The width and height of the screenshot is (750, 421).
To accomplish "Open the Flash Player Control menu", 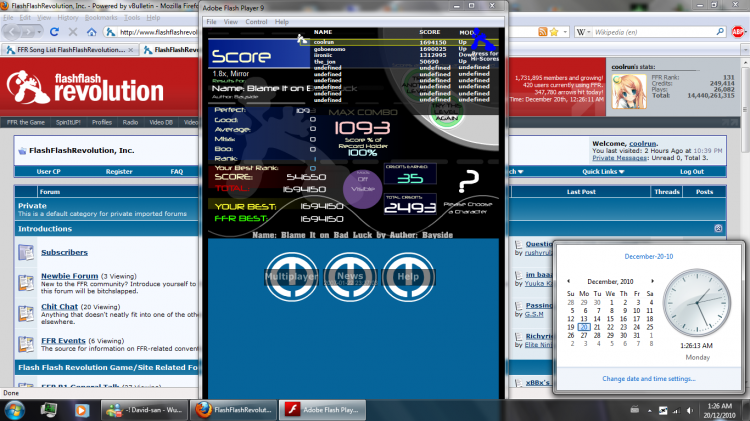I will (256, 22).
